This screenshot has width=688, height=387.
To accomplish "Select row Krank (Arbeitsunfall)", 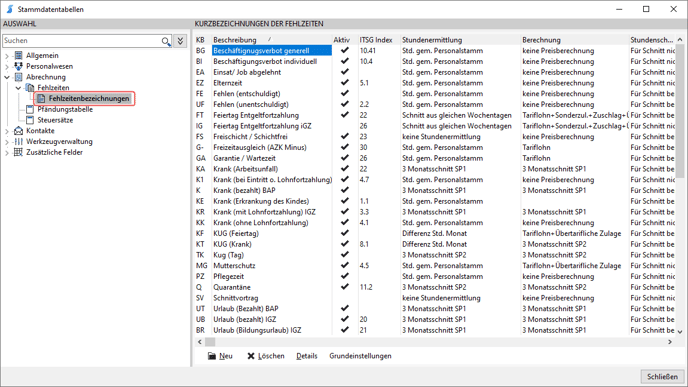I will pyautogui.click(x=434, y=169).
